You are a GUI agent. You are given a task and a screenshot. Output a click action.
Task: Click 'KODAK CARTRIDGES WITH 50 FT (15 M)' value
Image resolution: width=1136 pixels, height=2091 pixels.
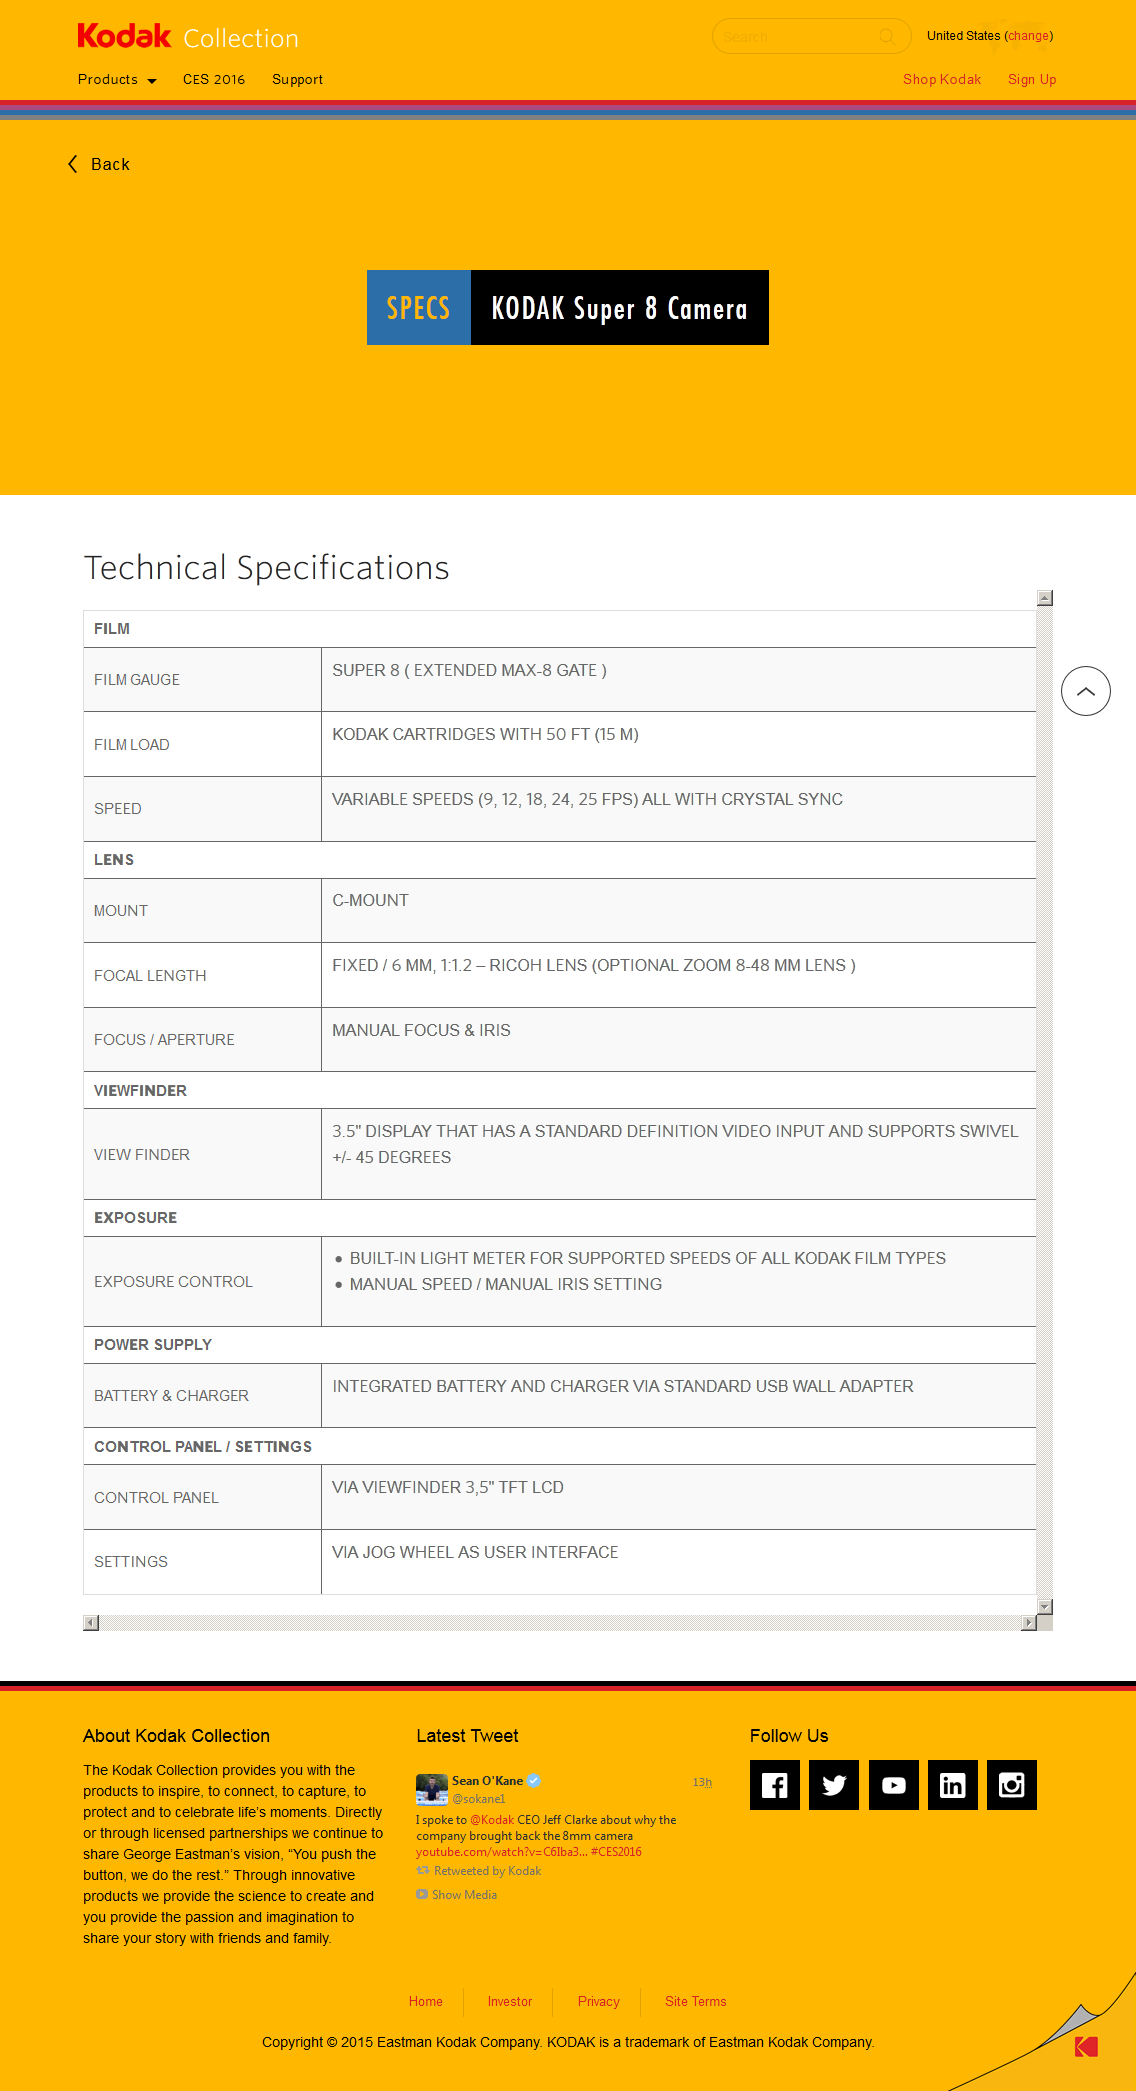[486, 734]
